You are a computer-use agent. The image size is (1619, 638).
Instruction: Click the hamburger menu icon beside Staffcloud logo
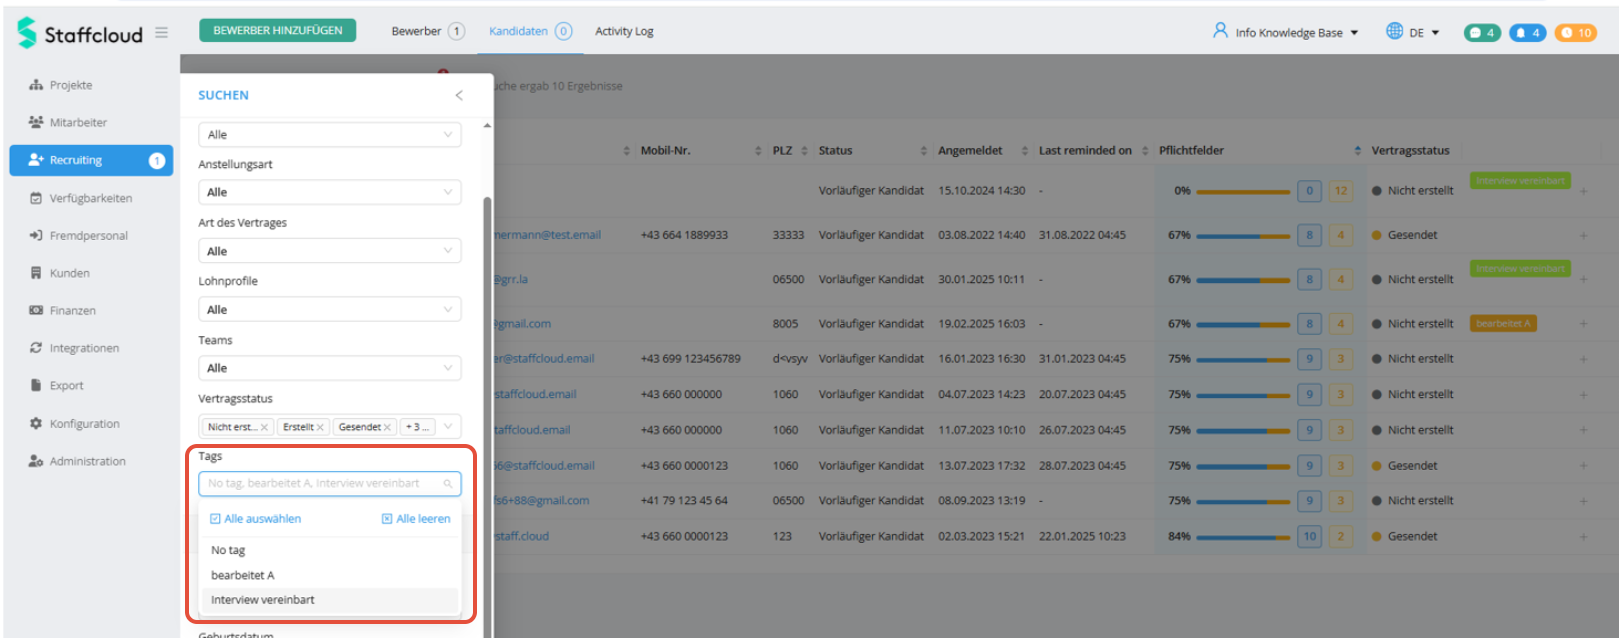point(161,33)
